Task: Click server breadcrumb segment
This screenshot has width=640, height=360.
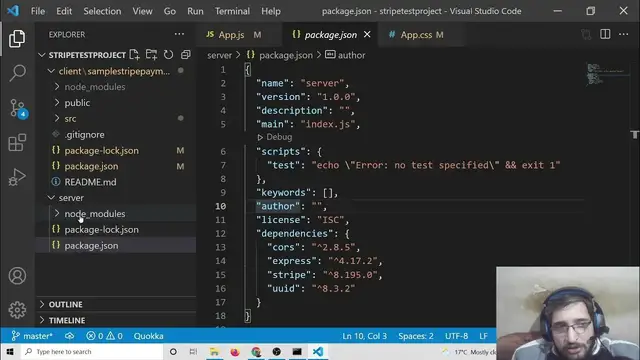Action: tap(219, 55)
